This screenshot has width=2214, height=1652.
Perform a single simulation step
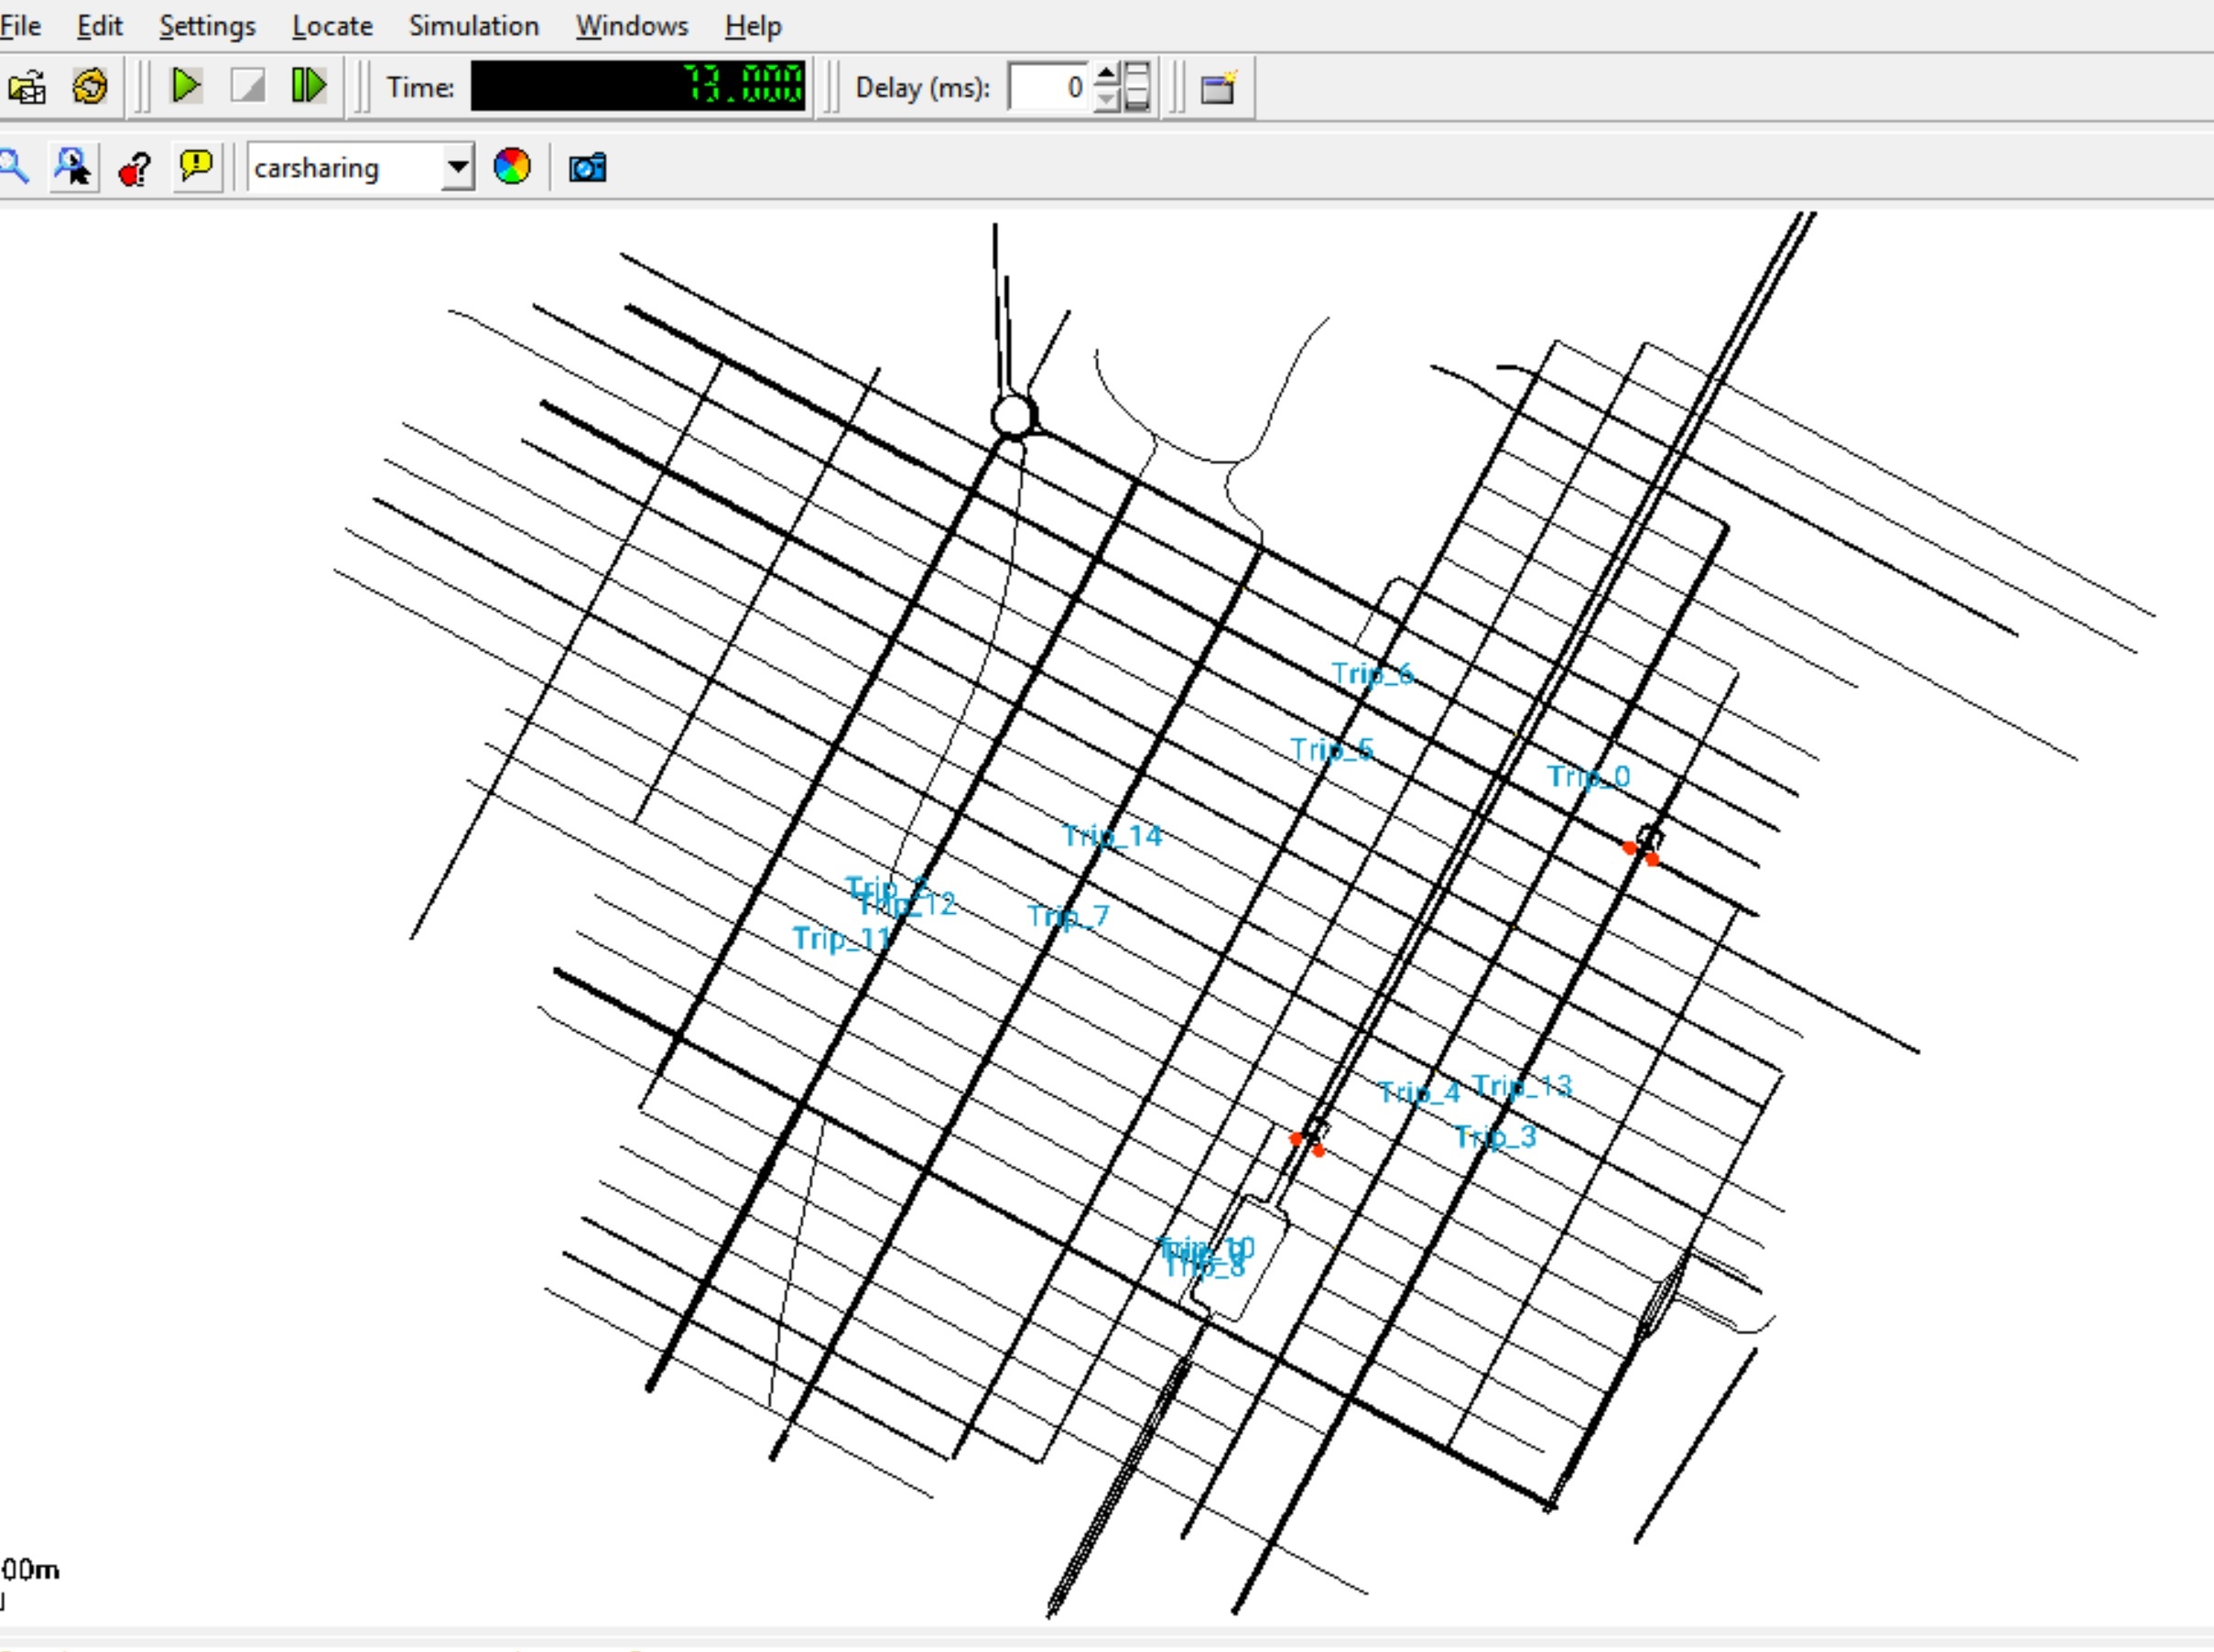click(x=308, y=86)
